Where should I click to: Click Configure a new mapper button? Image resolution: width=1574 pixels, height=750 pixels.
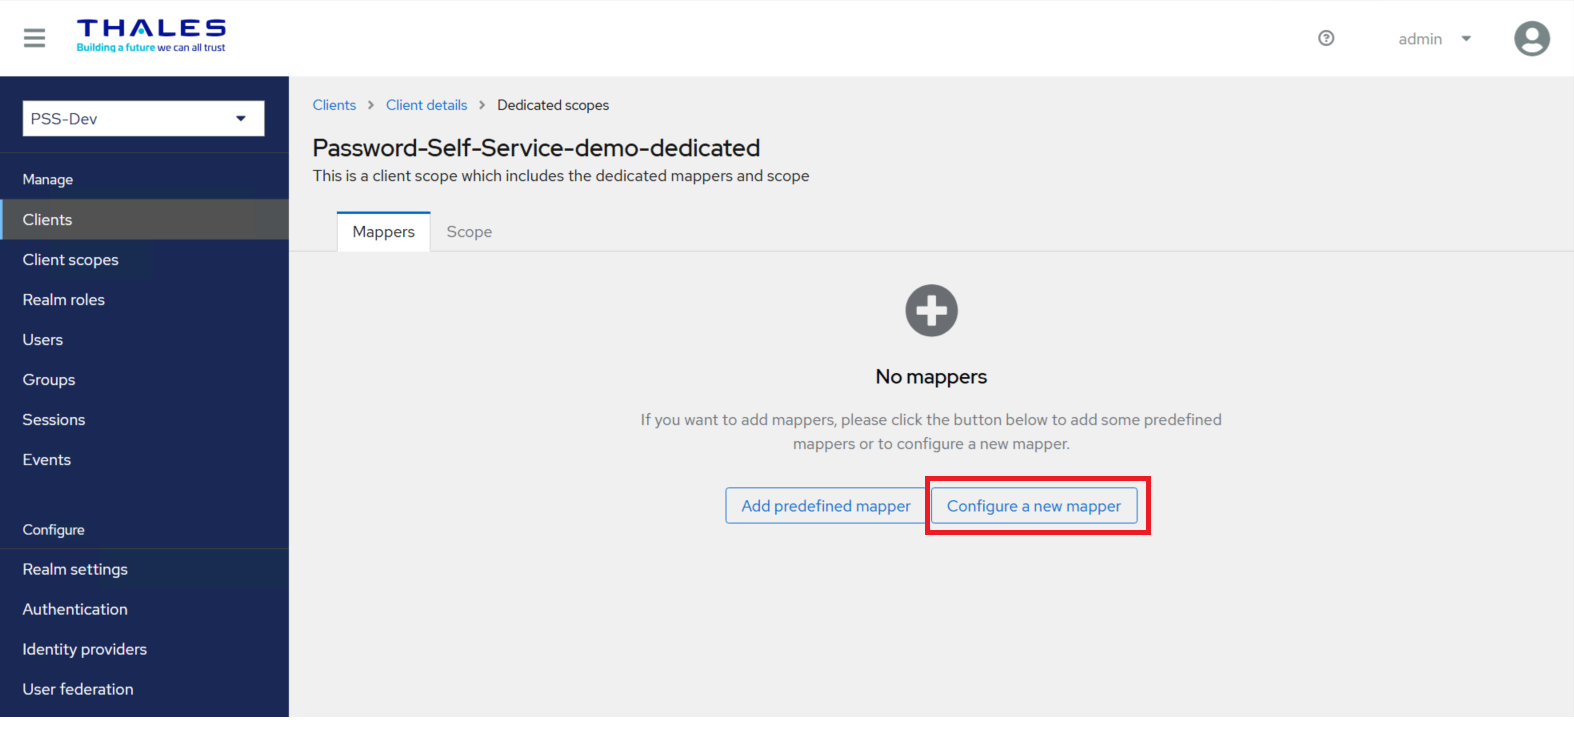click(1034, 506)
